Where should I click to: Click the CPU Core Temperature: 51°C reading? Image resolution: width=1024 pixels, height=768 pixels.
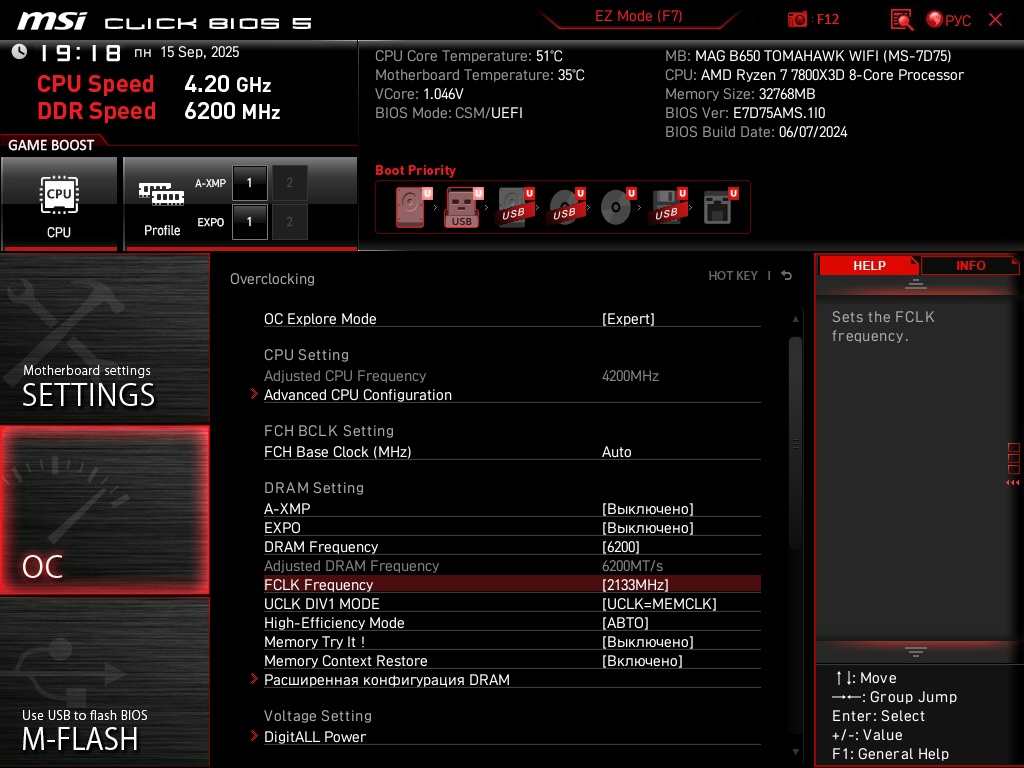(469, 56)
